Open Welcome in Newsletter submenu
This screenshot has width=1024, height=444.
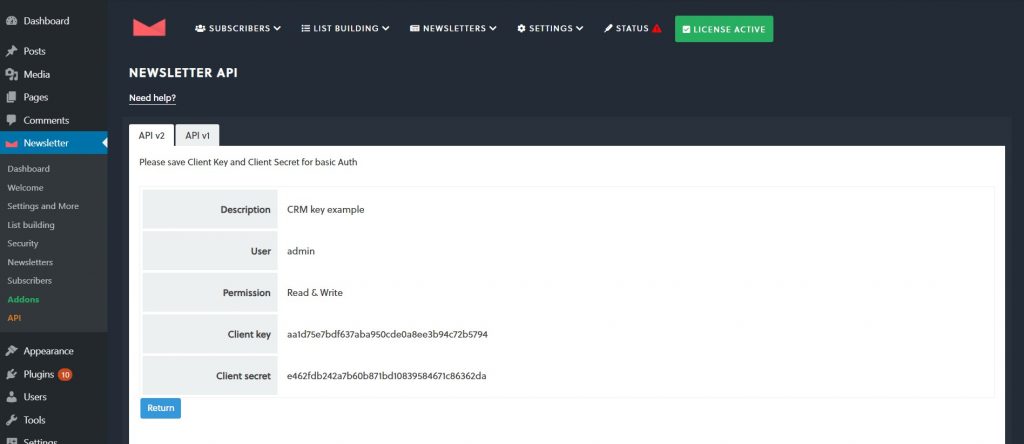(25, 187)
